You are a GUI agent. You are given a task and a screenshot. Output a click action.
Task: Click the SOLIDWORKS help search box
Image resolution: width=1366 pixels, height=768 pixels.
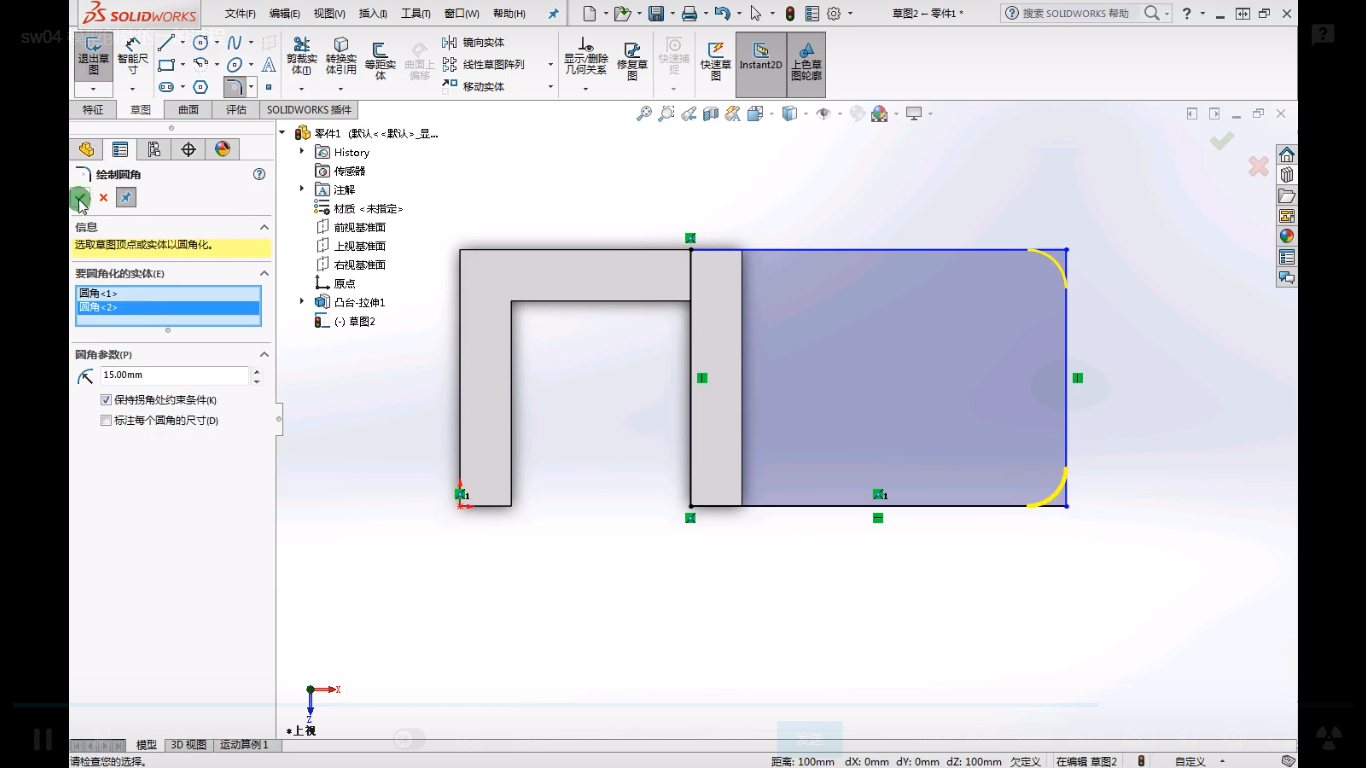[1075, 14]
